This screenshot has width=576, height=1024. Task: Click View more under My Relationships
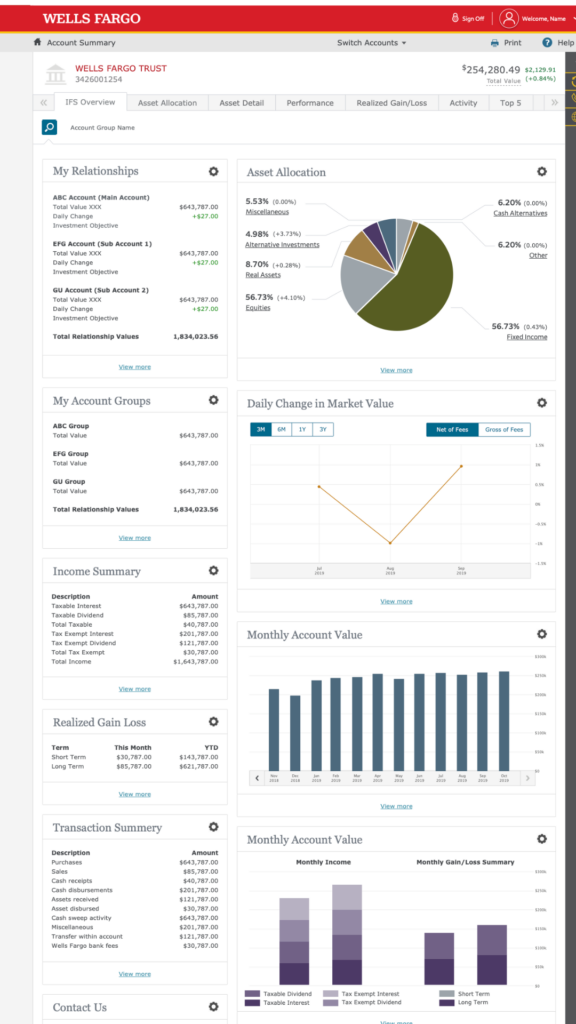pyautogui.click(x=135, y=367)
